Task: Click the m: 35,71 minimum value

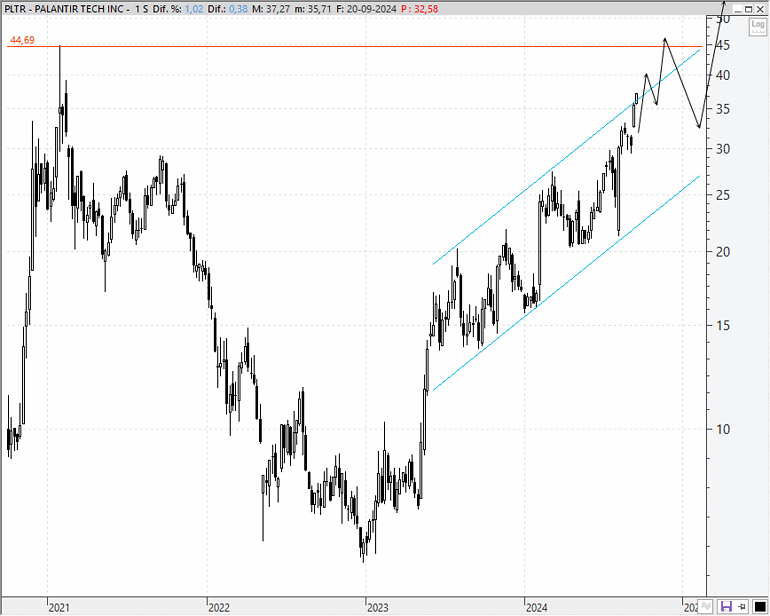Action: tap(311, 9)
